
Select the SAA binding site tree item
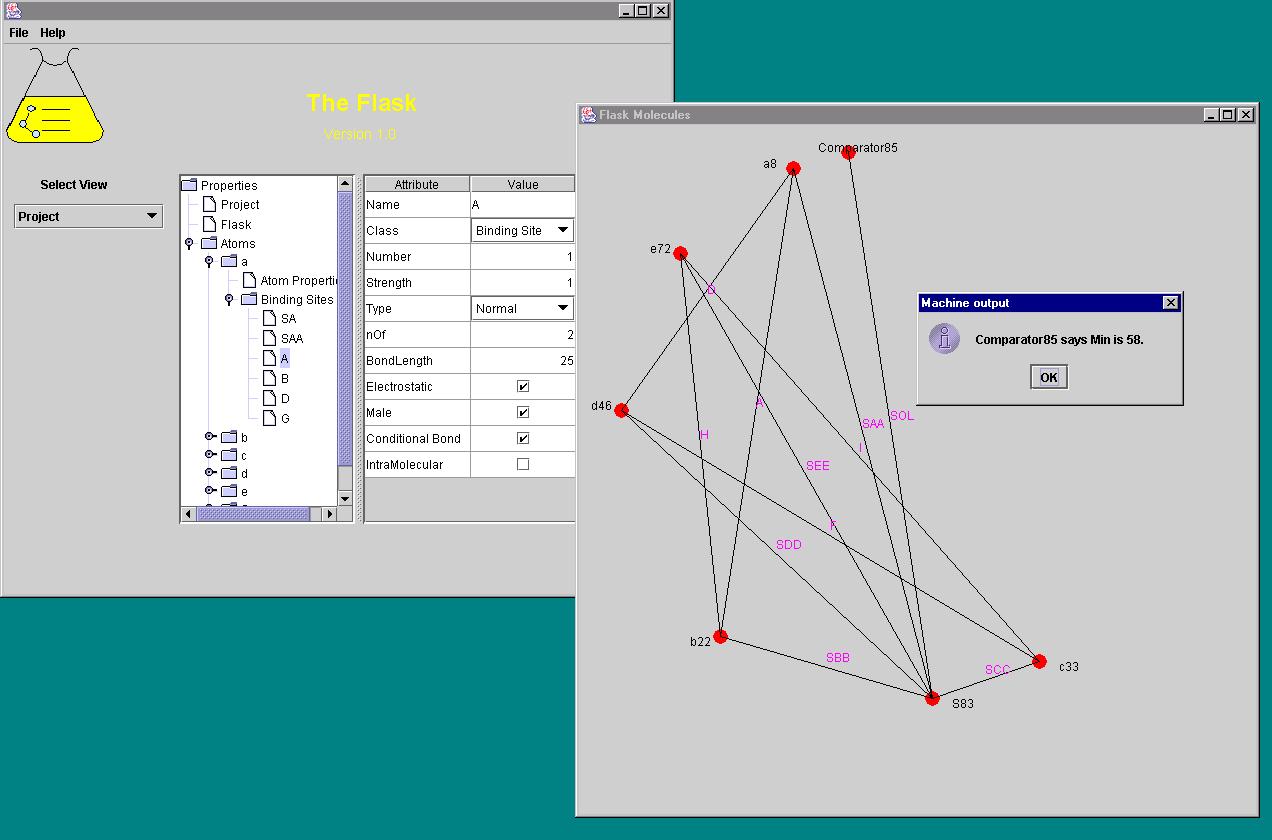tap(291, 339)
